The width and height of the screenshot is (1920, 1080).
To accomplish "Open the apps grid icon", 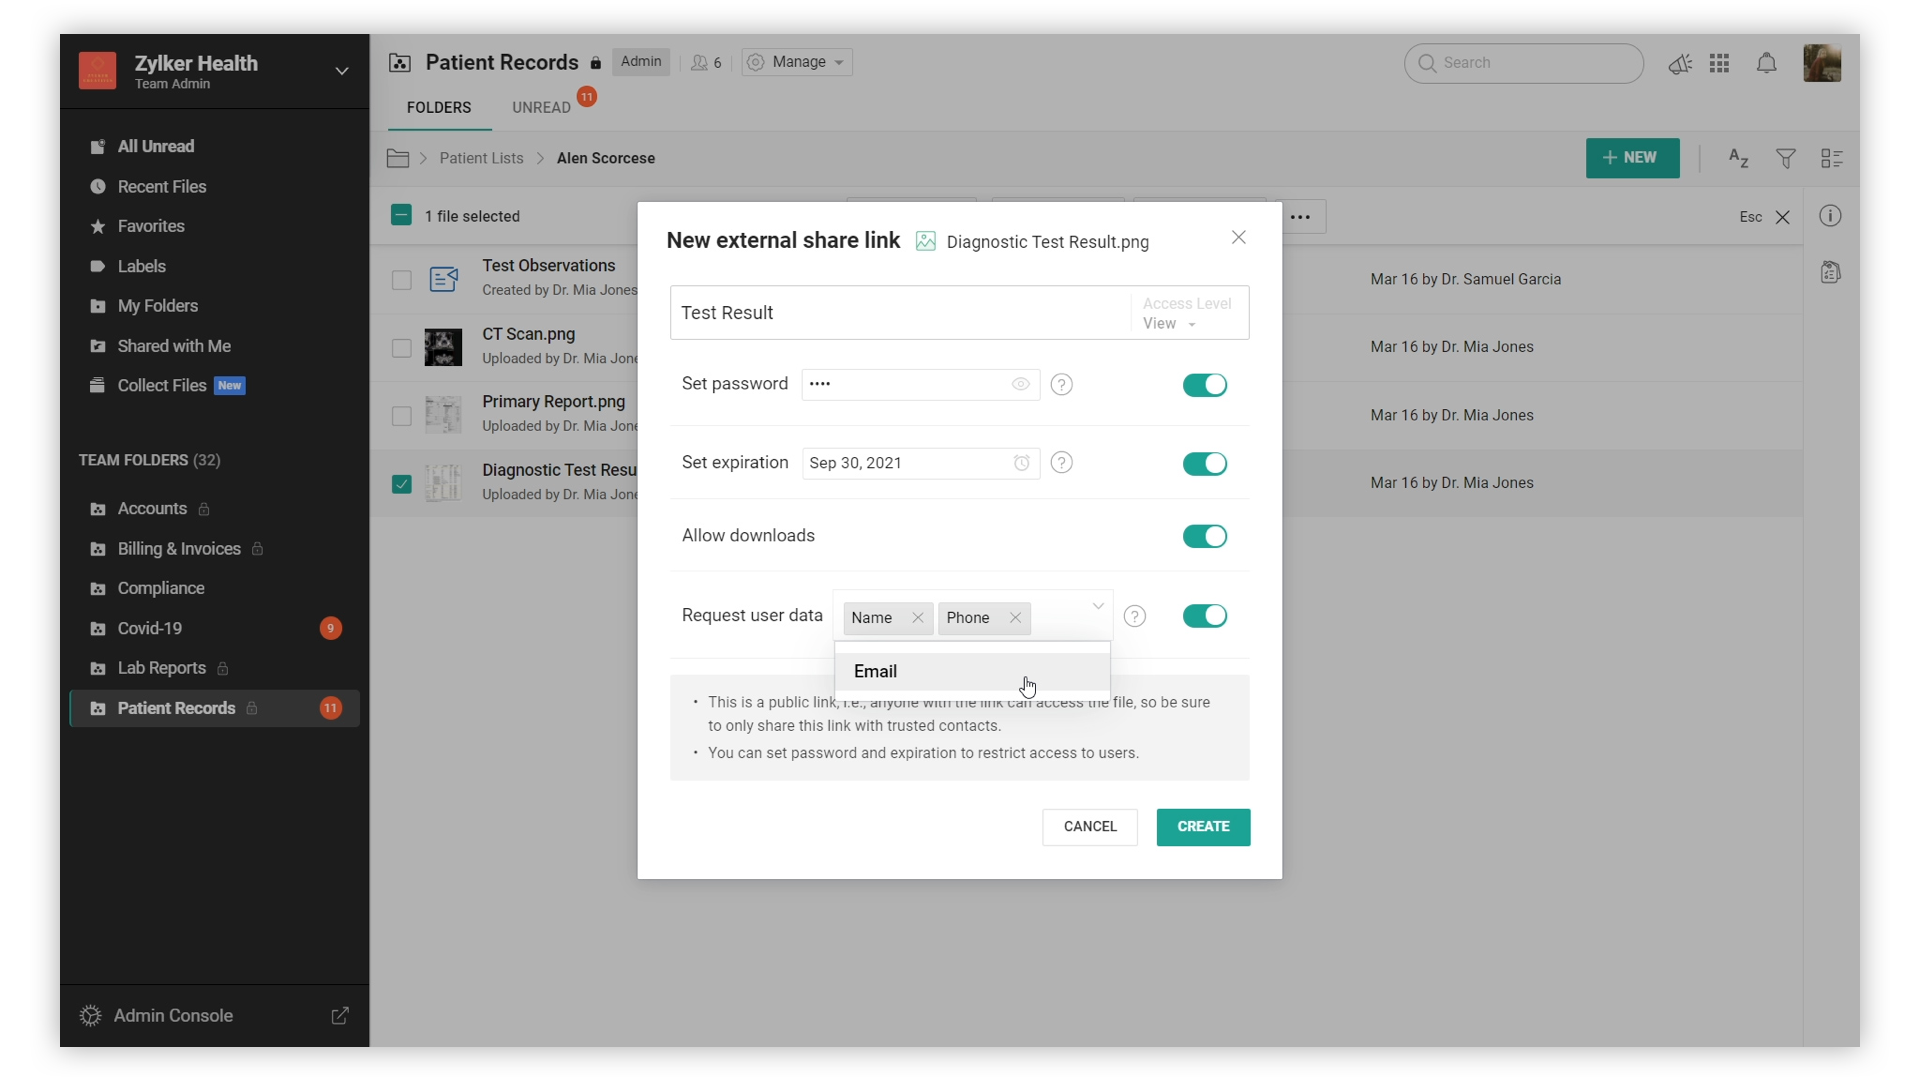I will (1719, 64).
